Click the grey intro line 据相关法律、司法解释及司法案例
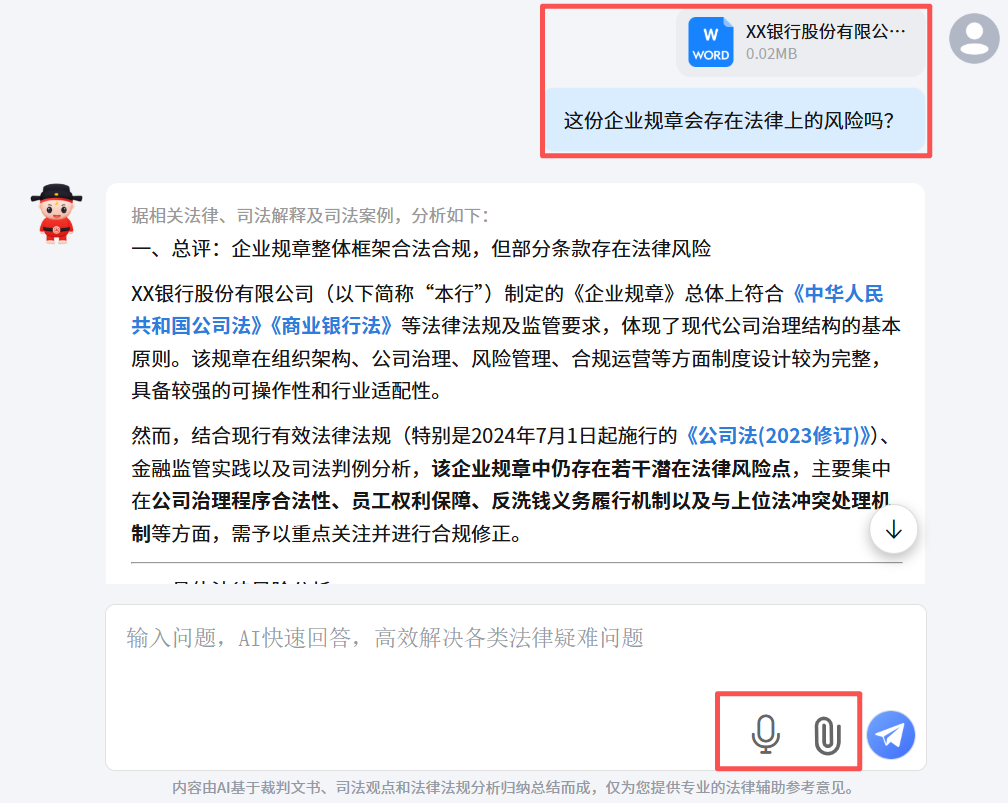The height and width of the screenshot is (803, 1008). [310, 215]
